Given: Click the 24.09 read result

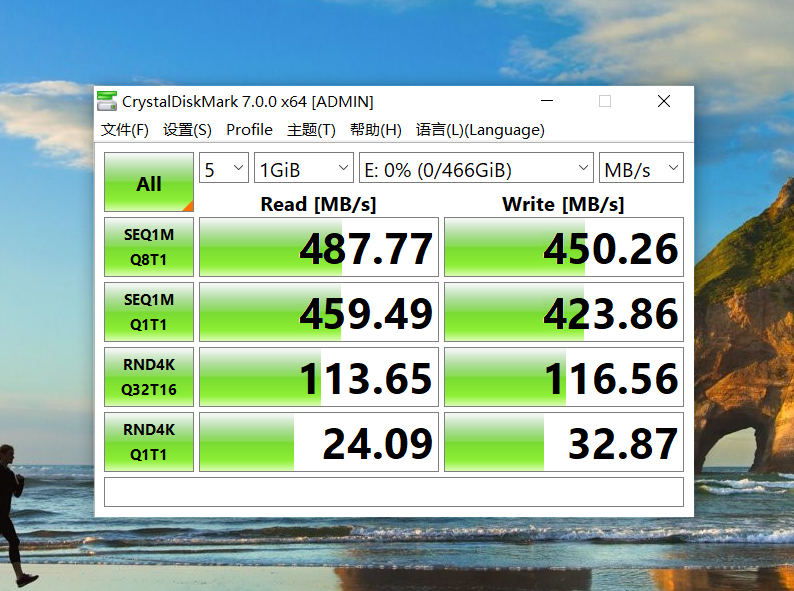Looking at the screenshot, I should click(x=319, y=442).
